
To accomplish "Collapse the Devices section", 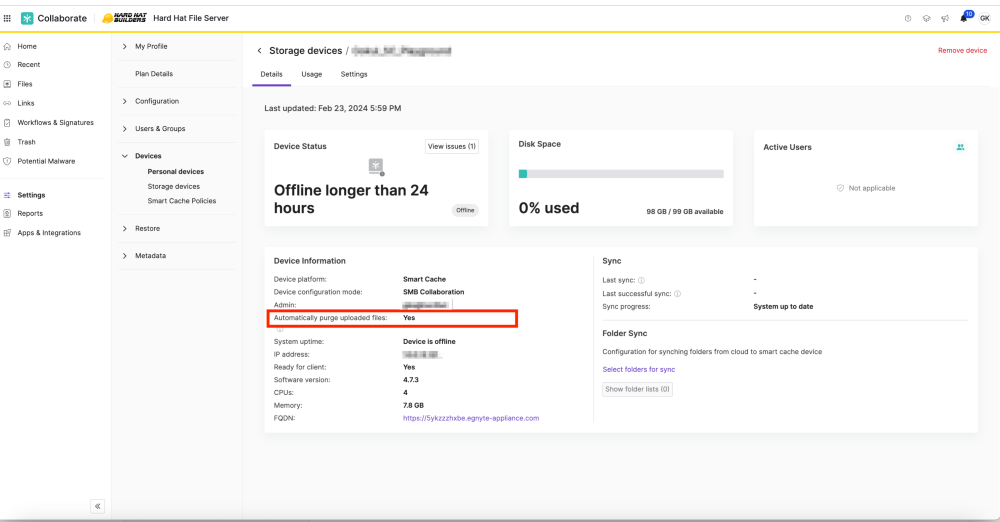I will click(125, 156).
